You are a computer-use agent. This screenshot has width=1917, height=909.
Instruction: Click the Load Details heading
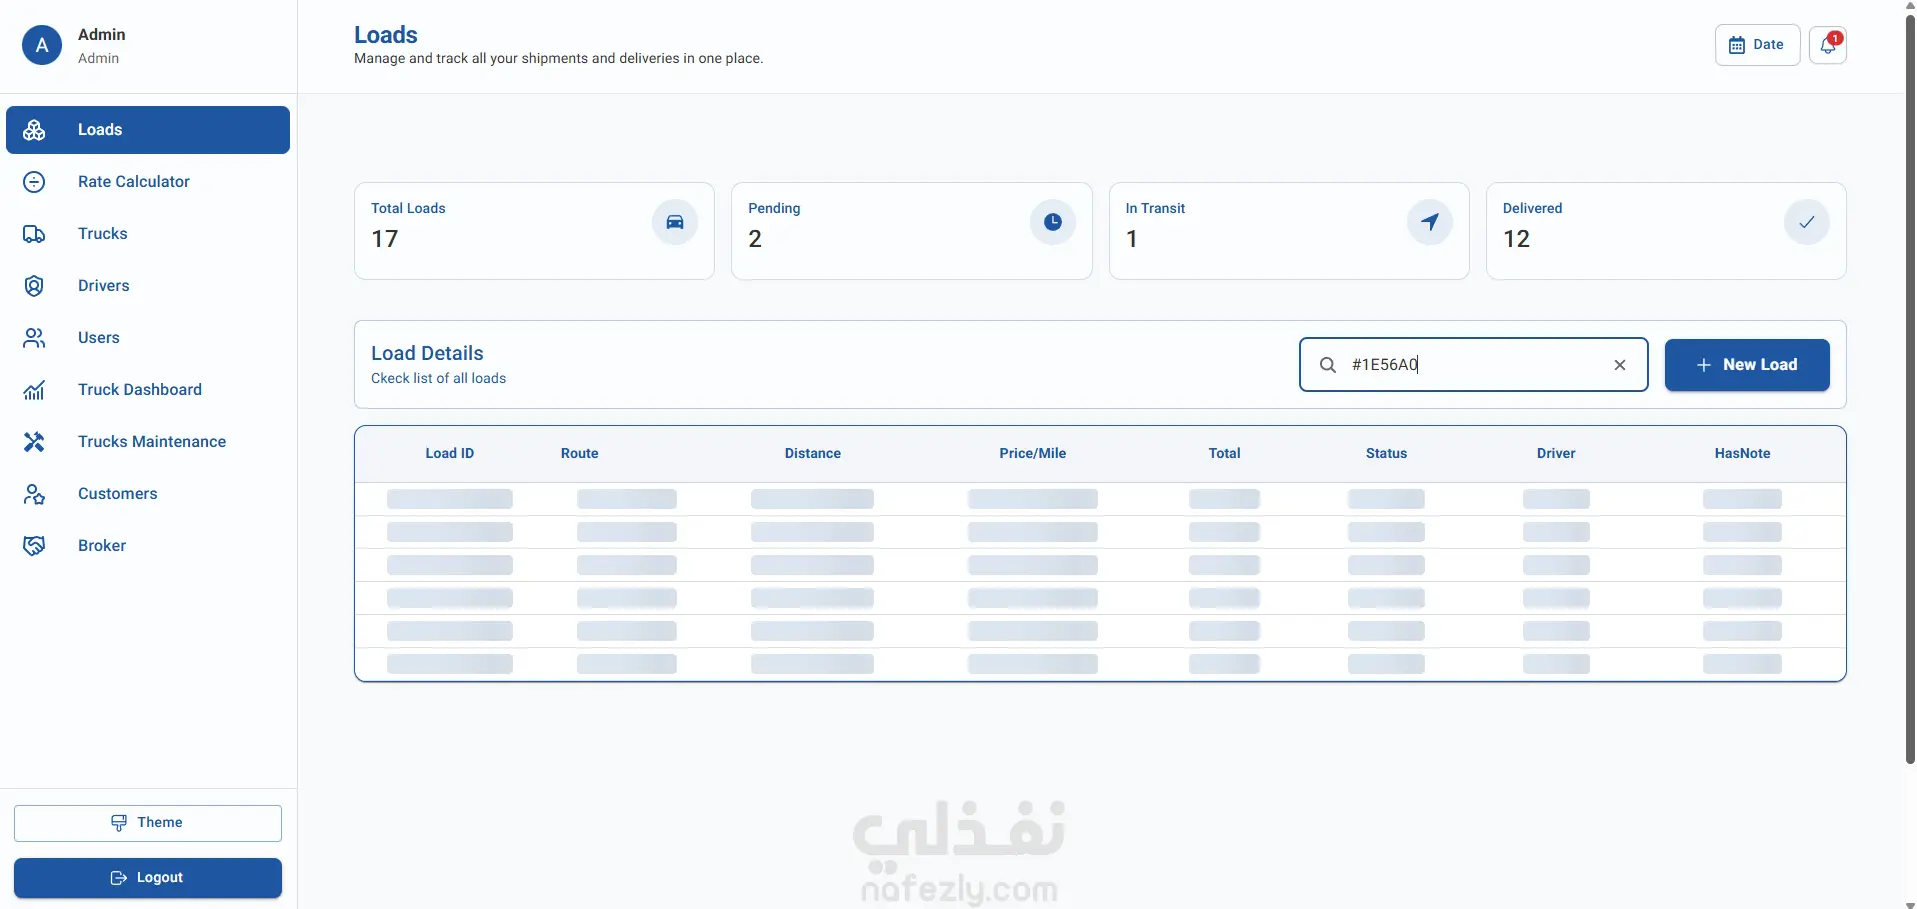pyautogui.click(x=427, y=353)
